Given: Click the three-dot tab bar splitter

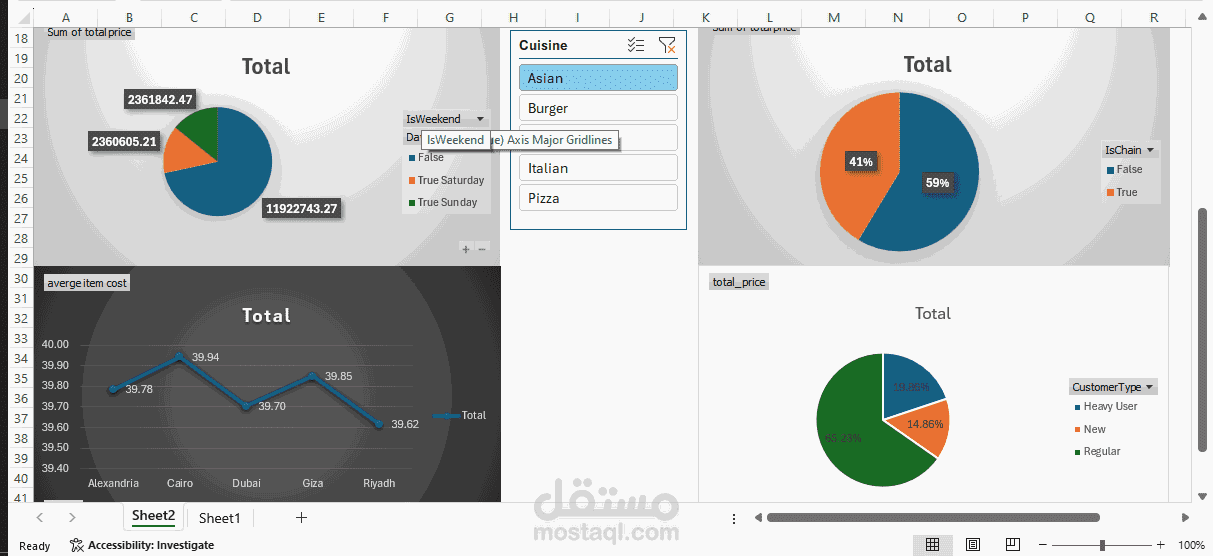Looking at the screenshot, I should coord(734,518).
